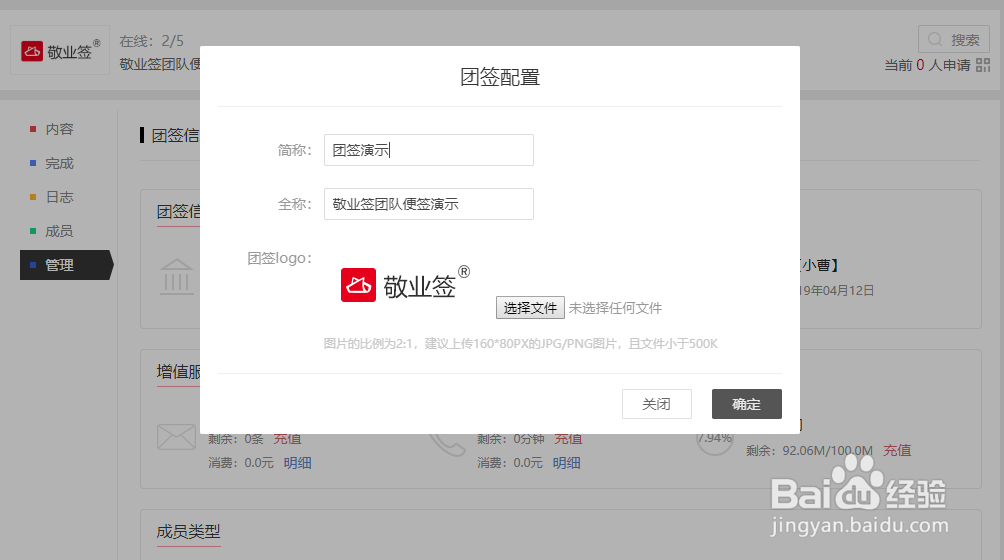Select the 管理 sidebar menu item

click(67, 265)
